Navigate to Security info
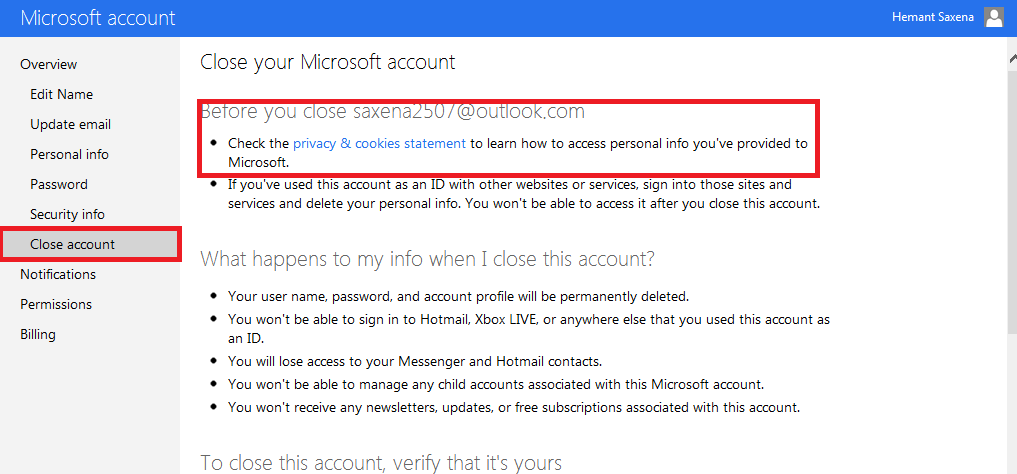 tap(67, 214)
